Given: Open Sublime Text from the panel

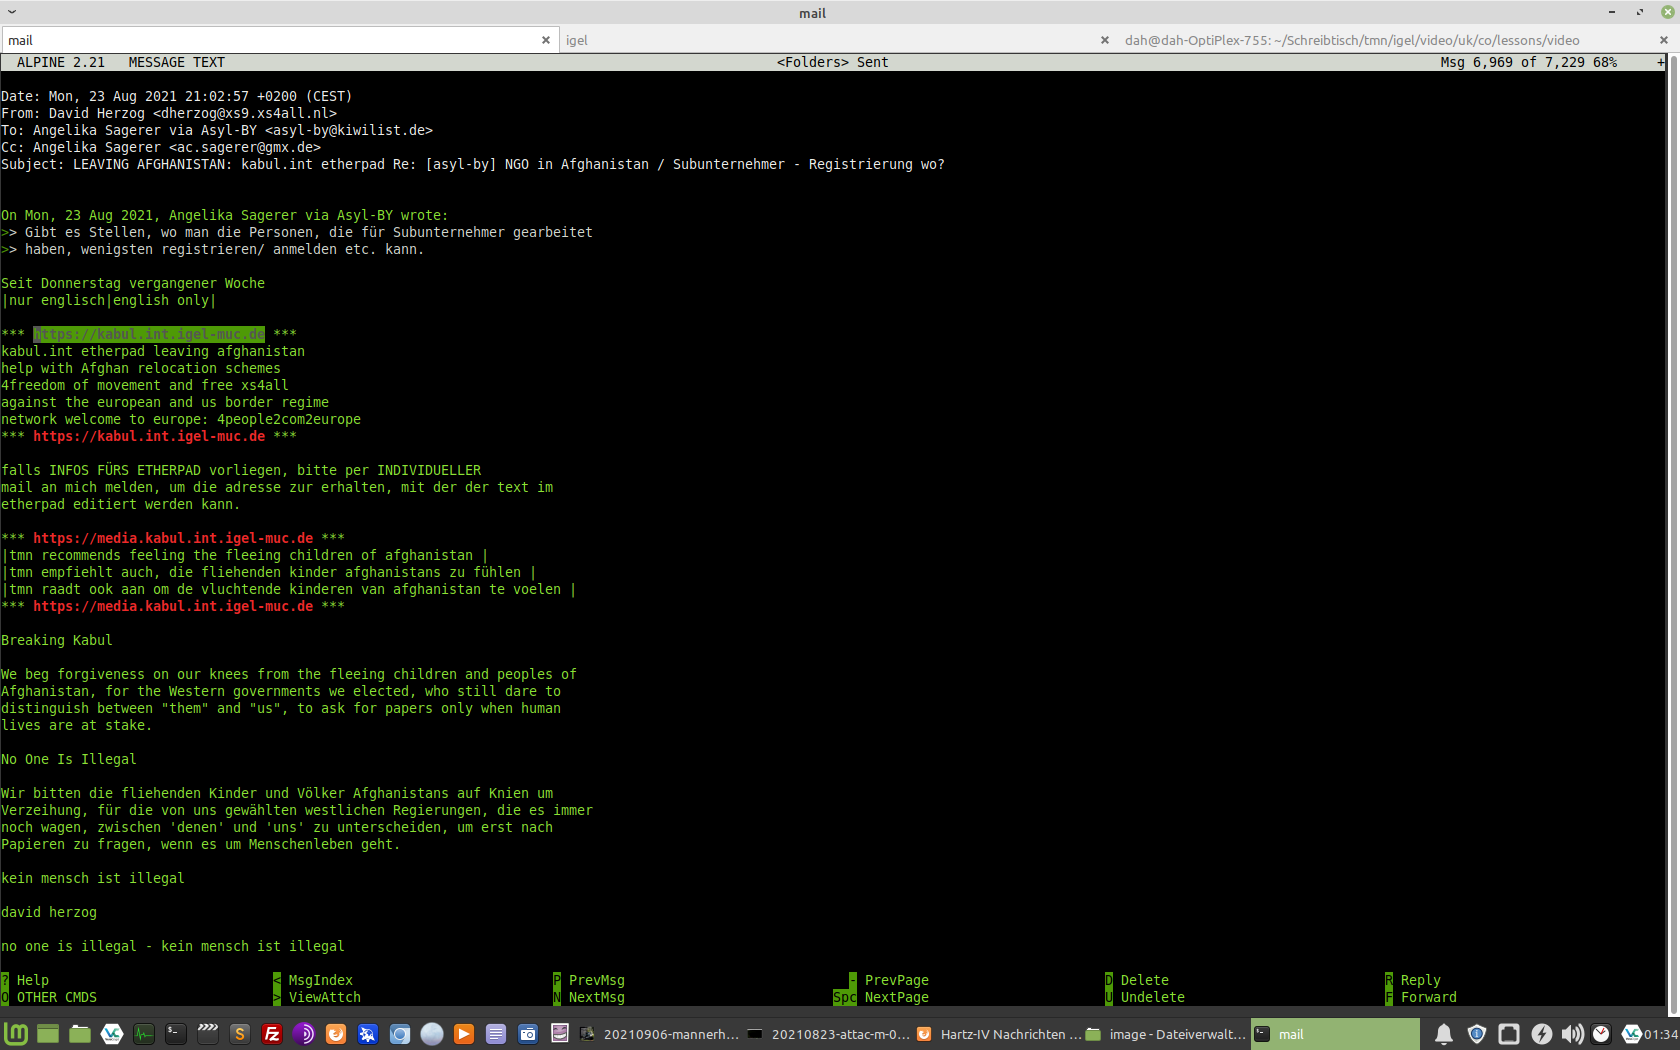Looking at the screenshot, I should pos(239,1034).
